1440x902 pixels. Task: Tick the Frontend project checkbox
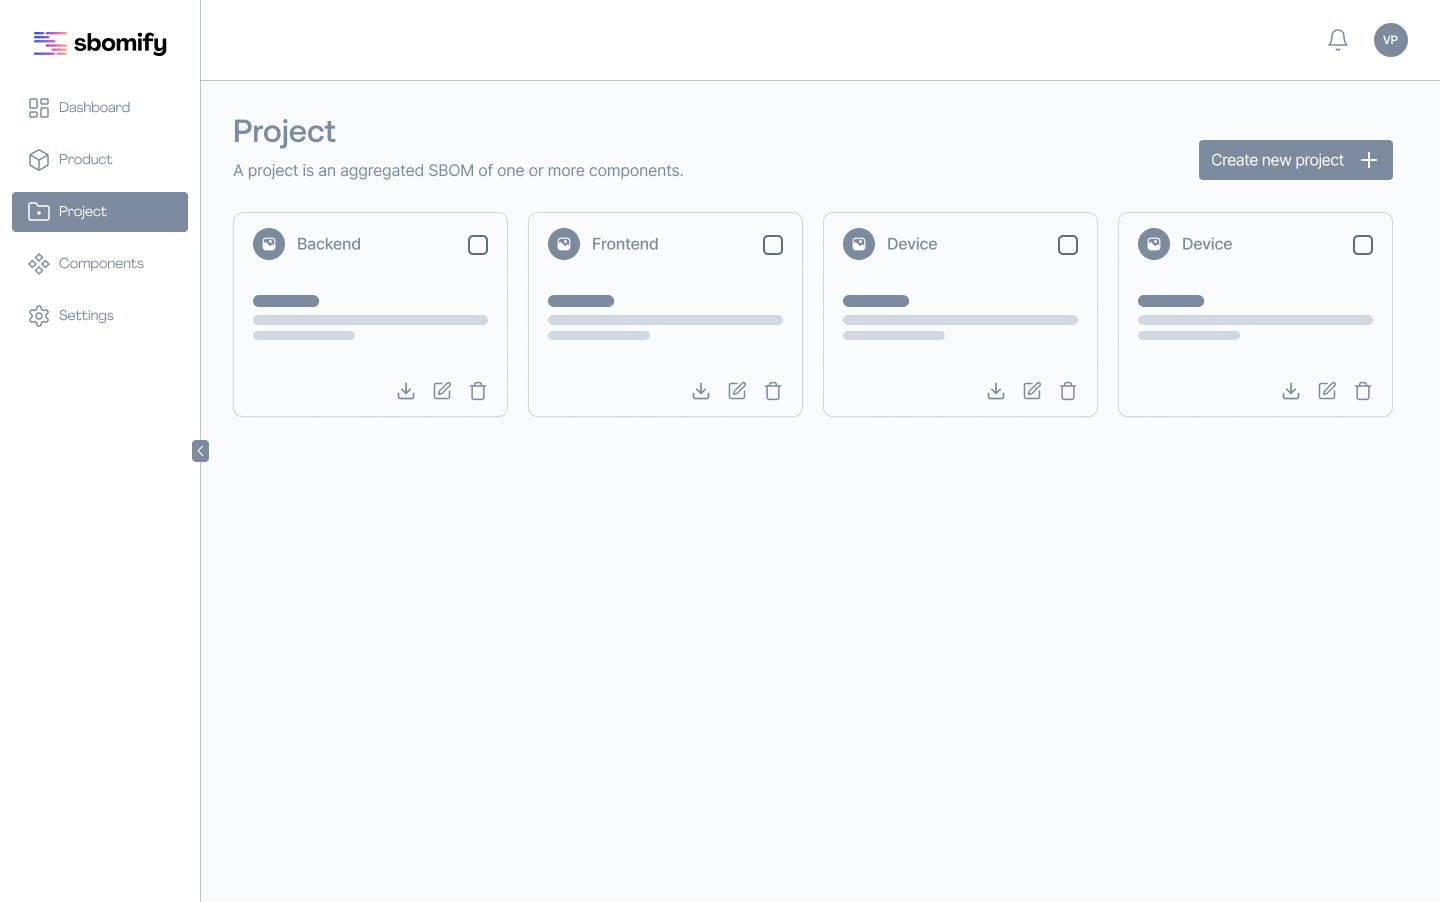(773, 245)
